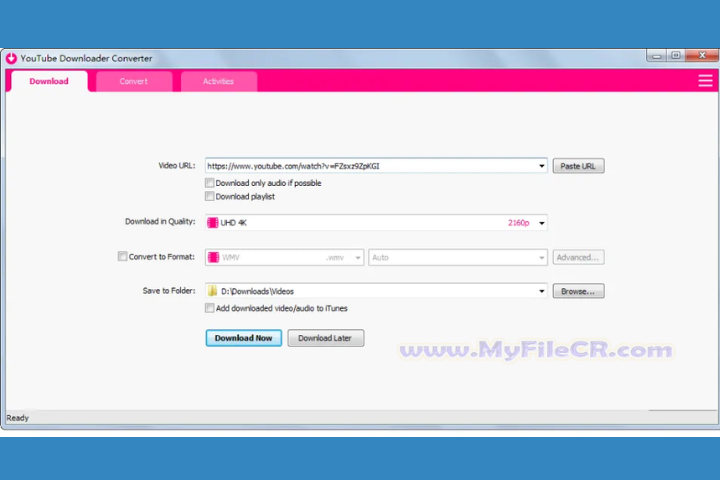
Task: Check Add downloaded video/audio to iTunes
Action: pos(209,308)
